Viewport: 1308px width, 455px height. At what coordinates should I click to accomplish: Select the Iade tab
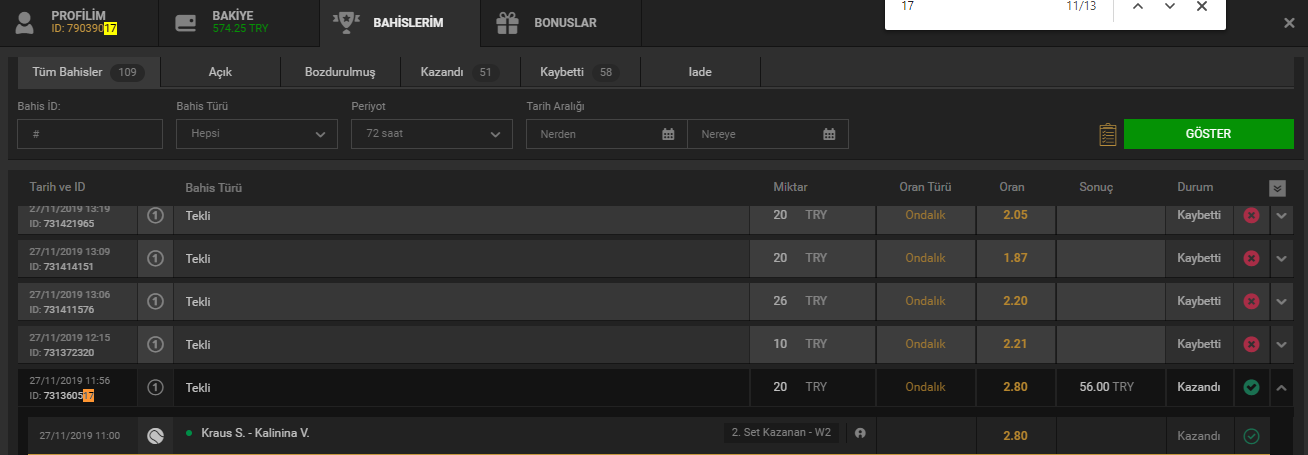point(700,72)
